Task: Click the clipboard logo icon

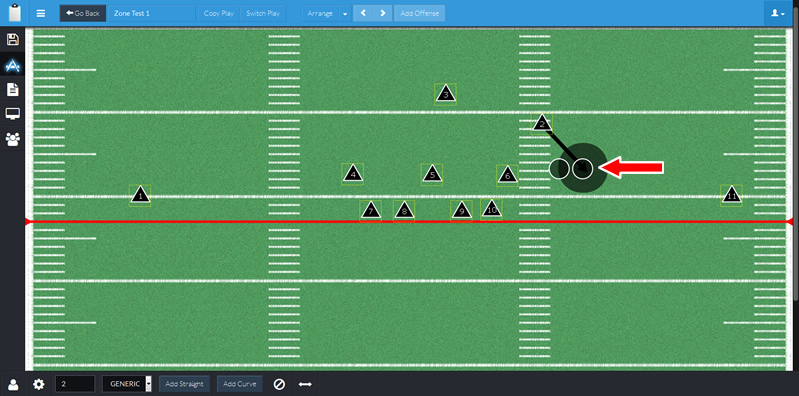Action: pos(13,12)
